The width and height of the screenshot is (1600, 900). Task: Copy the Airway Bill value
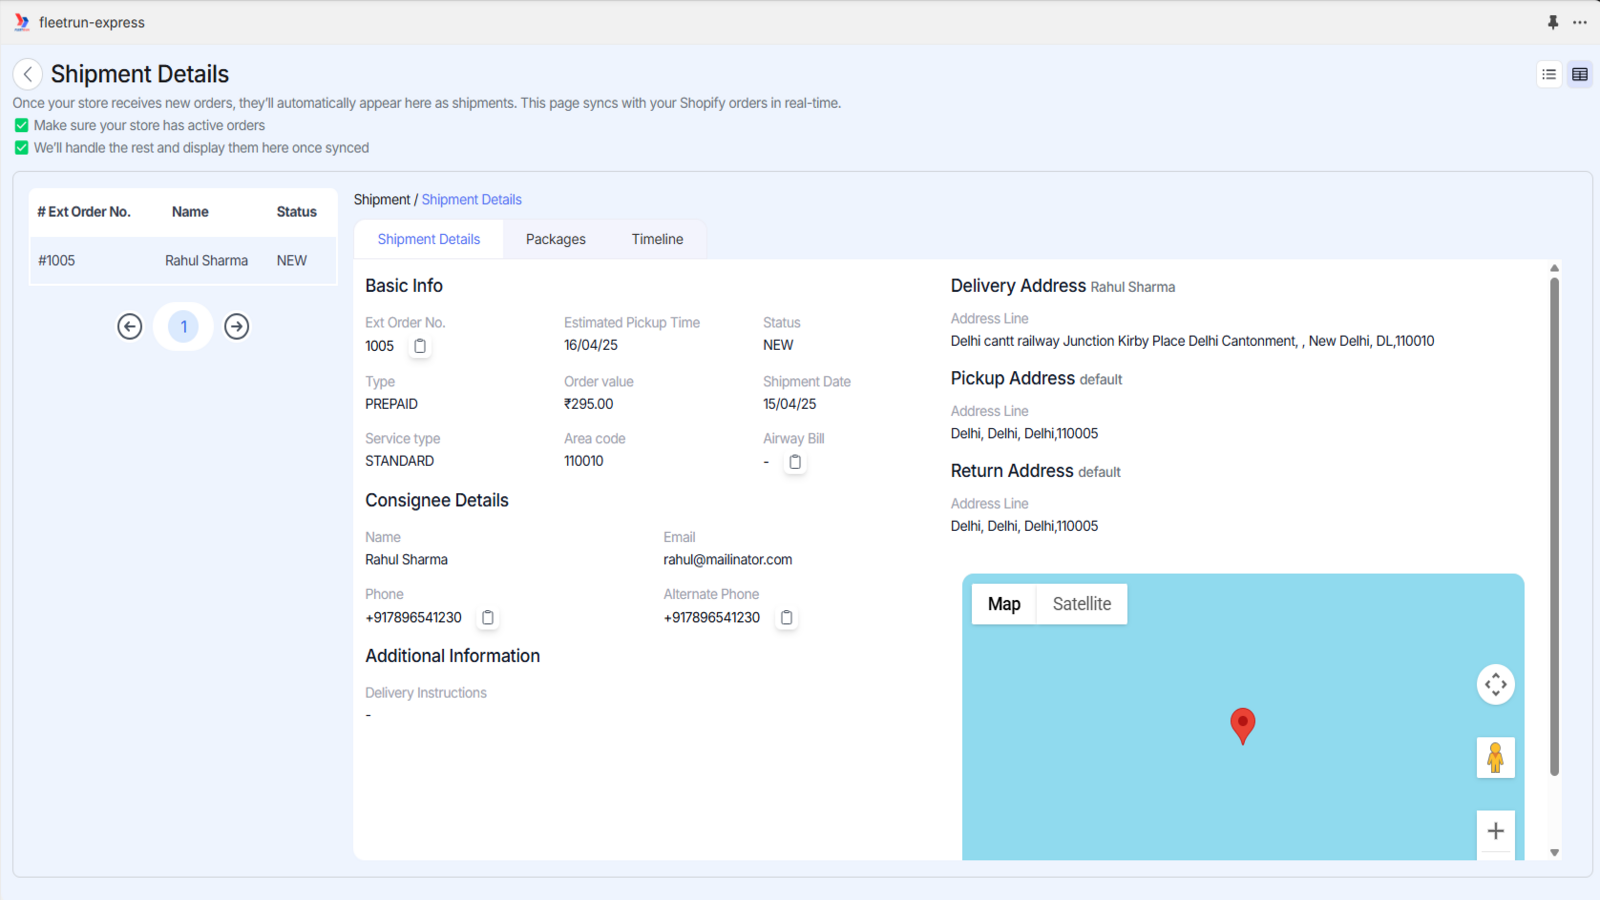pyautogui.click(x=795, y=462)
